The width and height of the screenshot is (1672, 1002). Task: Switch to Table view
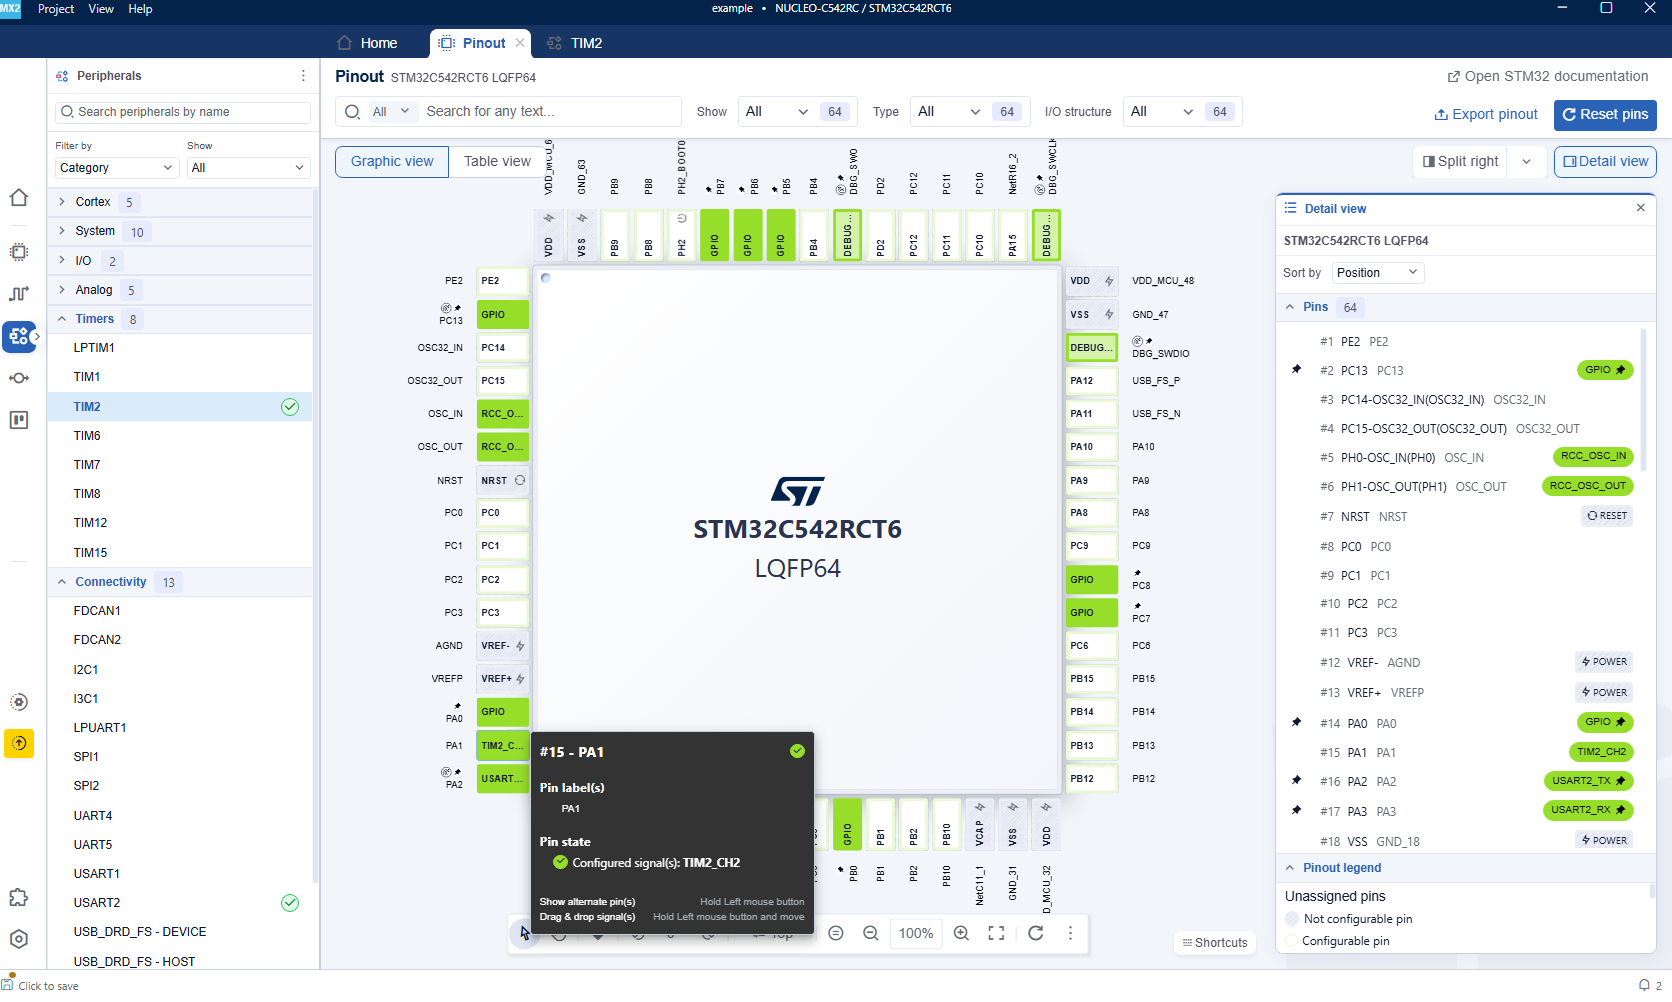[x=497, y=161]
